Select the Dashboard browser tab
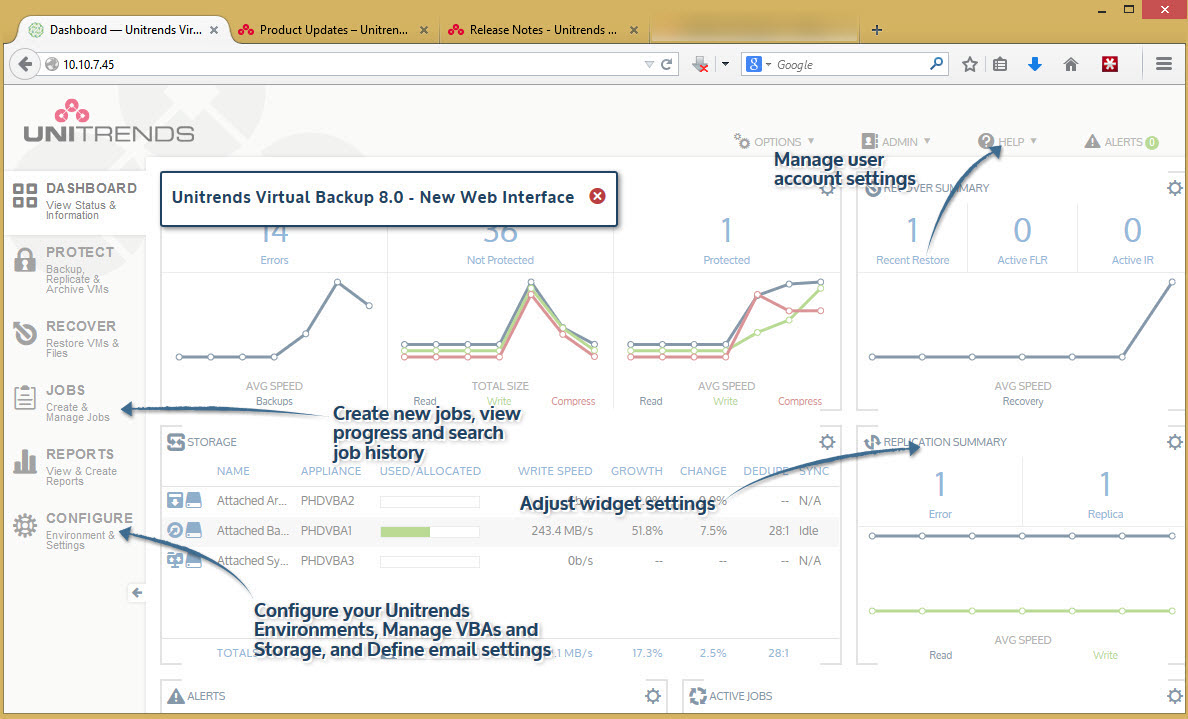1188x719 pixels. (x=125, y=30)
